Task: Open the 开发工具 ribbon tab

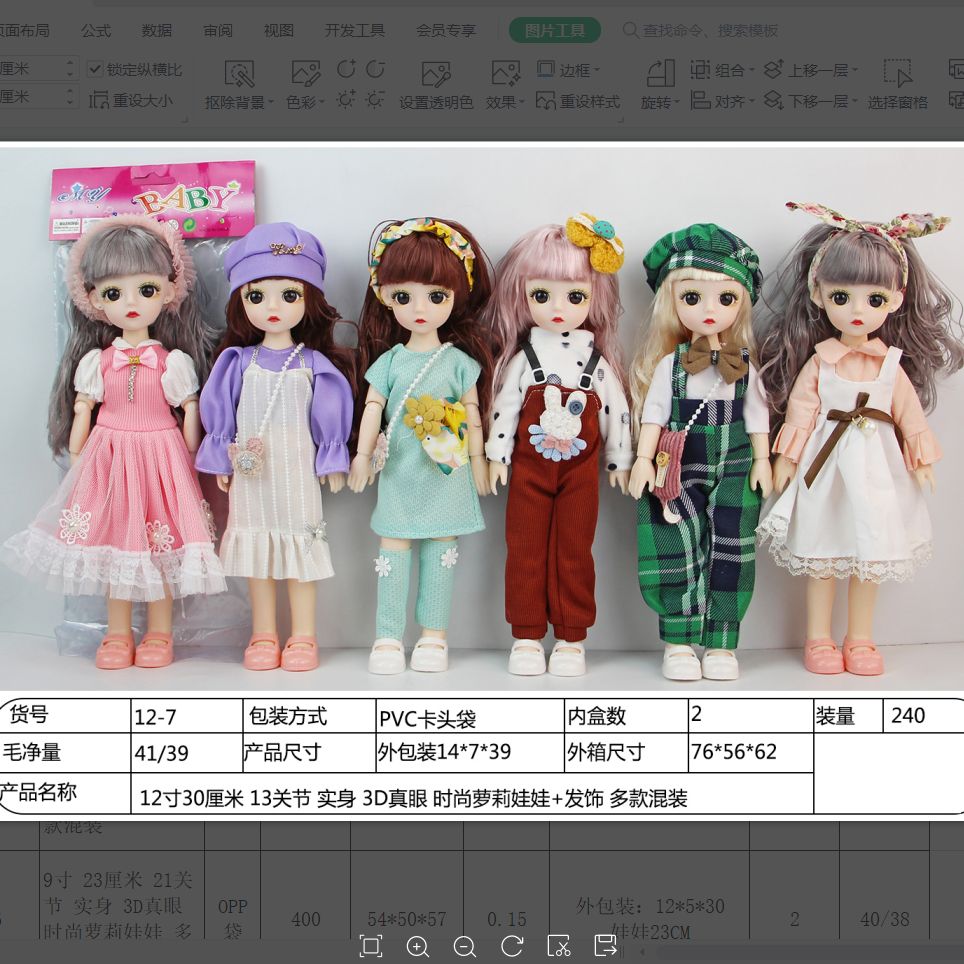Action: click(x=355, y=30)
